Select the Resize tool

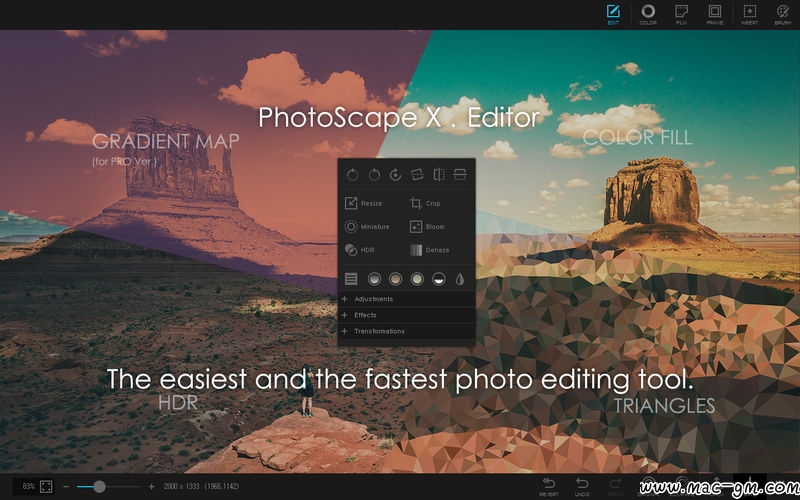[363, 203]
